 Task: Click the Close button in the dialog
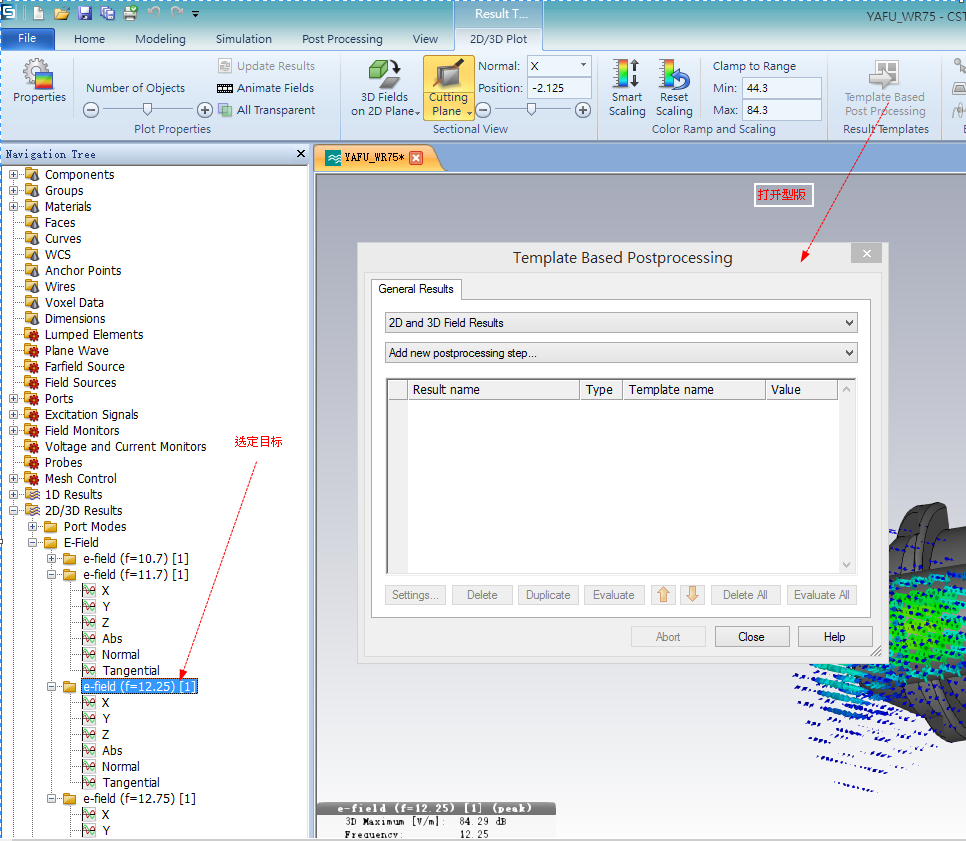tap(752, 637)
